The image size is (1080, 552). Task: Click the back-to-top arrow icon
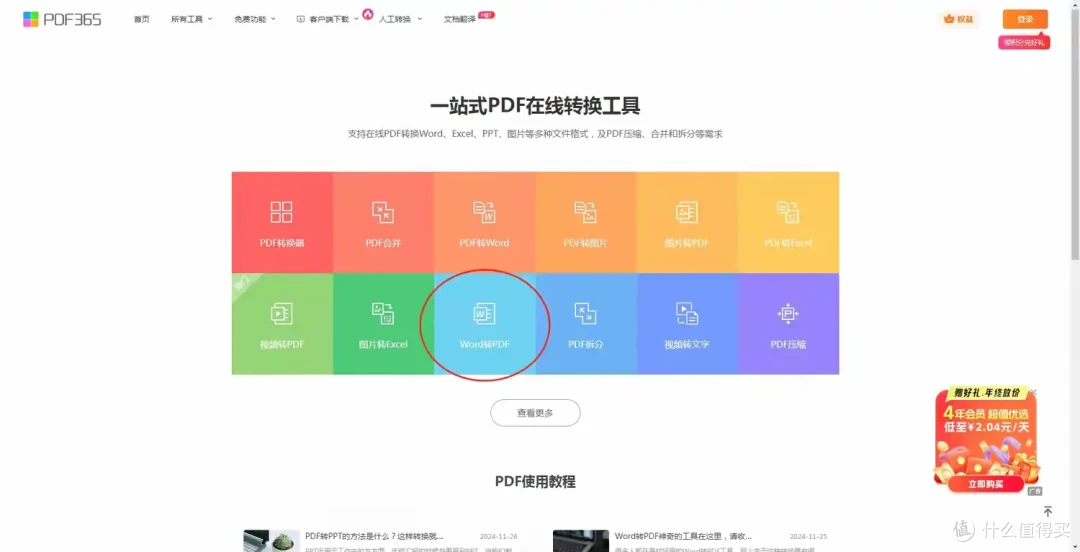[x=1048, y=511]
